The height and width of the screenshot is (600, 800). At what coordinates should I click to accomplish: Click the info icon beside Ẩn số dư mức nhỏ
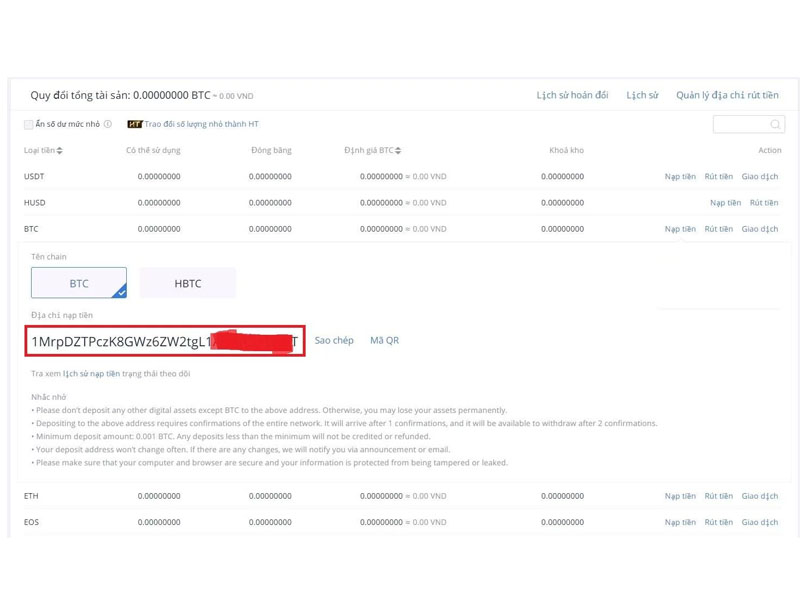(x=108, y=124)
